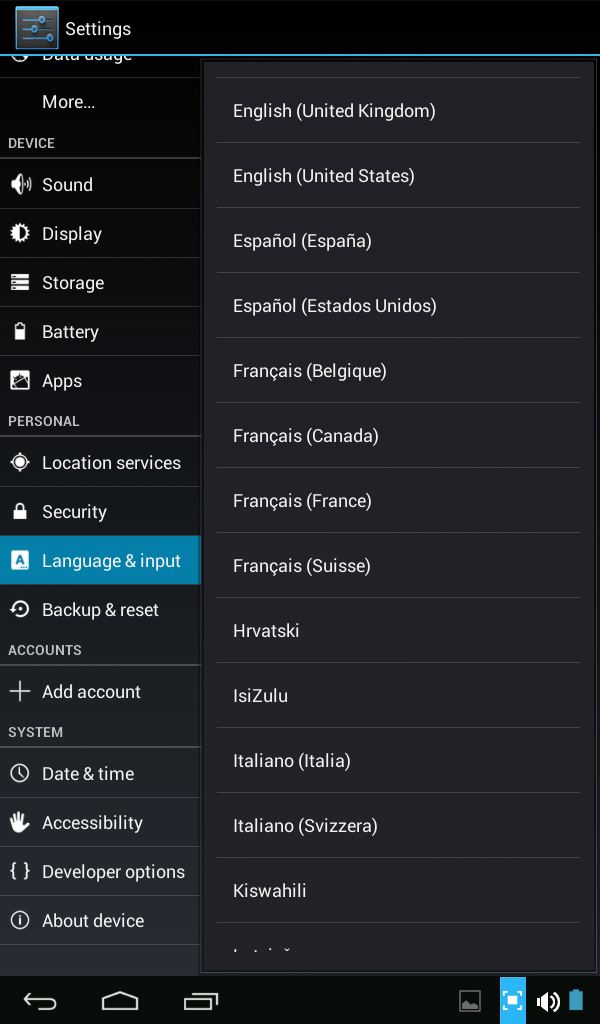Tap the Location services target icon
Image resolution: width=600 pixels, height=1024 pixels.
pos(20,462)
